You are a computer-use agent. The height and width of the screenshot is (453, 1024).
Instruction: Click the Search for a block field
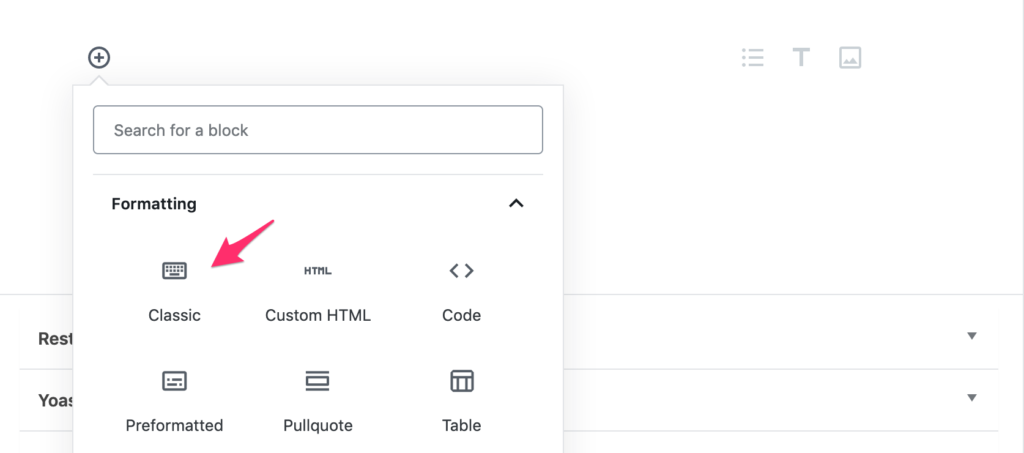point(318,130)
